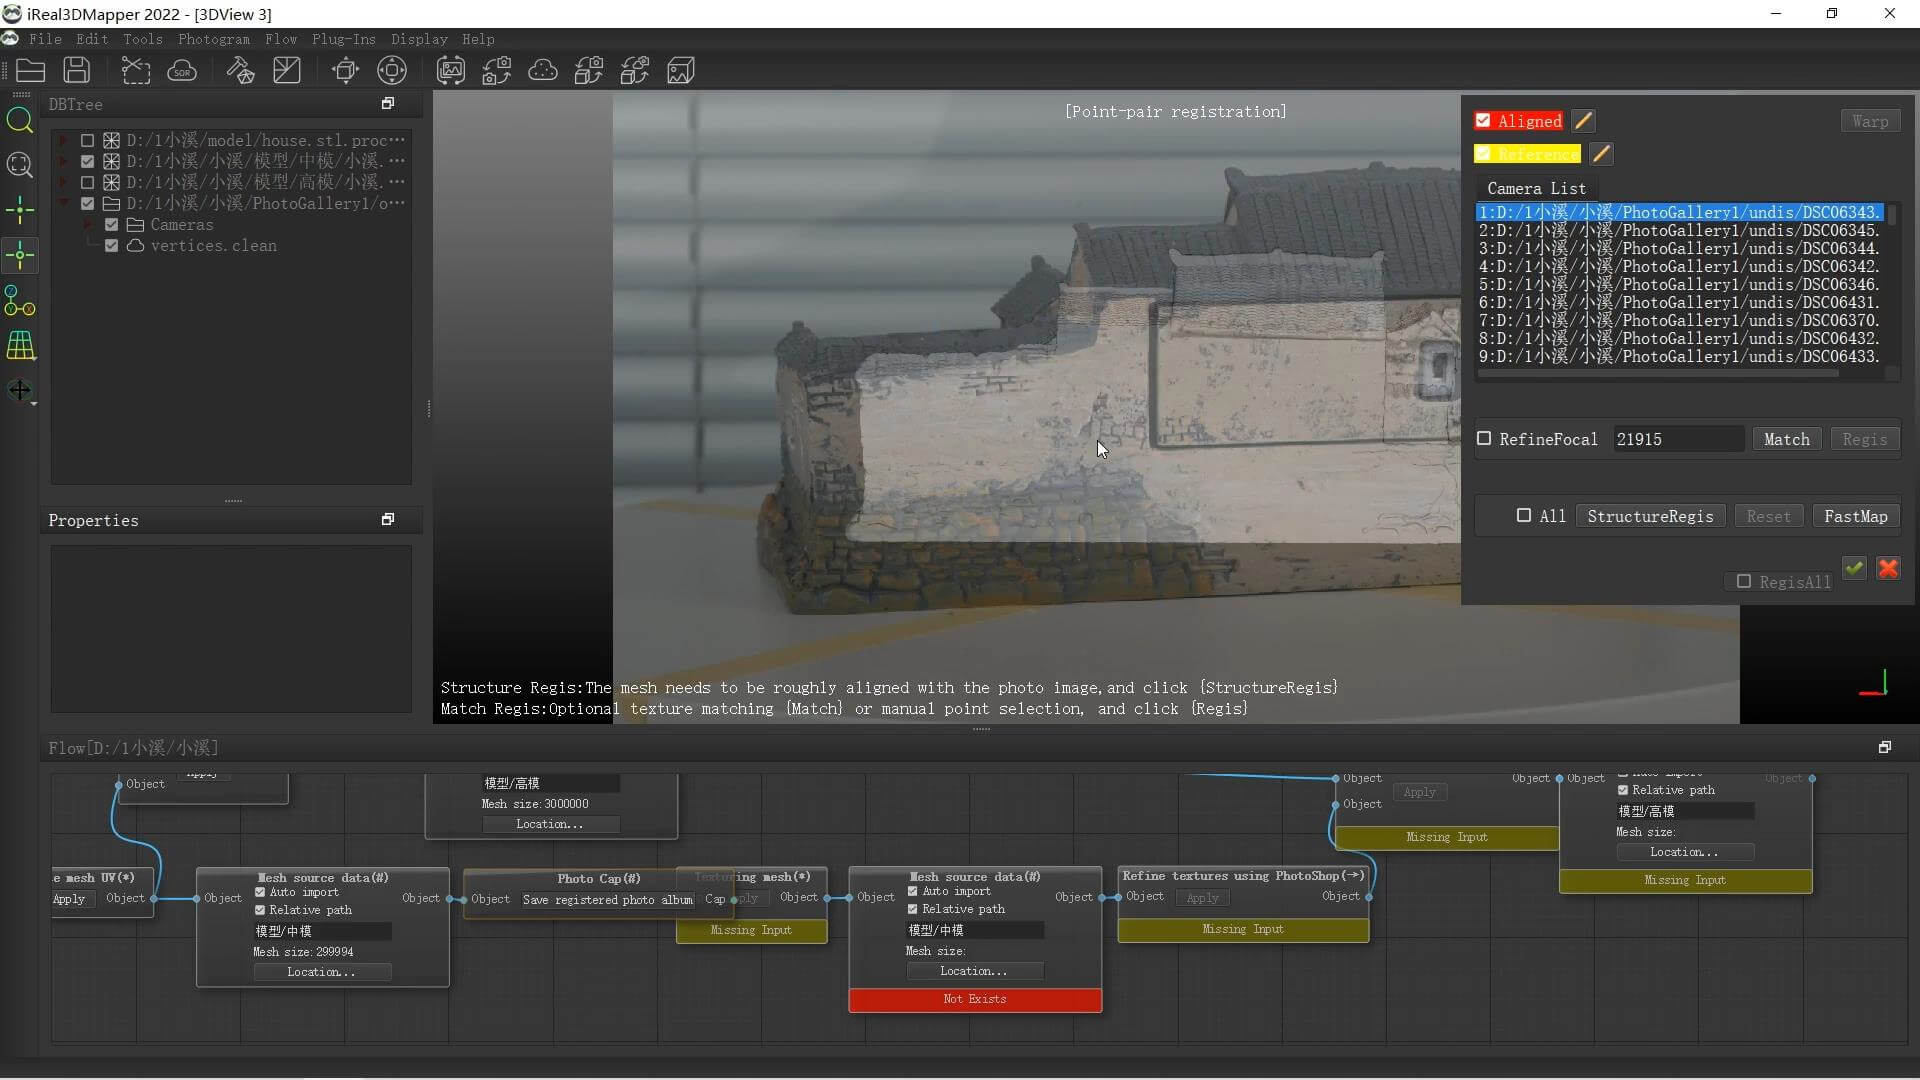Enable the RefineFocal checkbox
The width and height of the screenshot is (1920, 1080).
[1484, 438]
